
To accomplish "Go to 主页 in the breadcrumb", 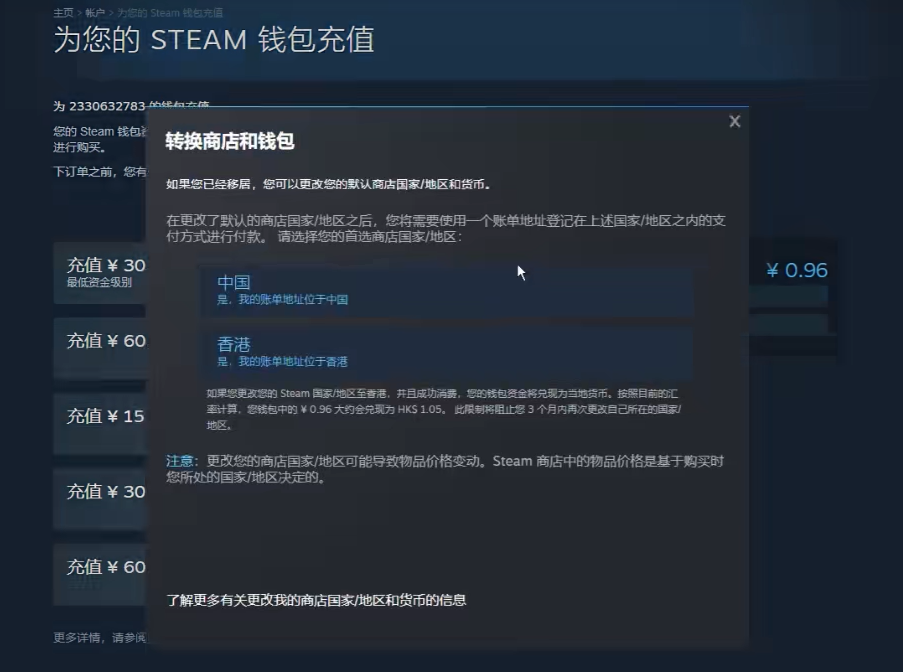I will (63, 13).
